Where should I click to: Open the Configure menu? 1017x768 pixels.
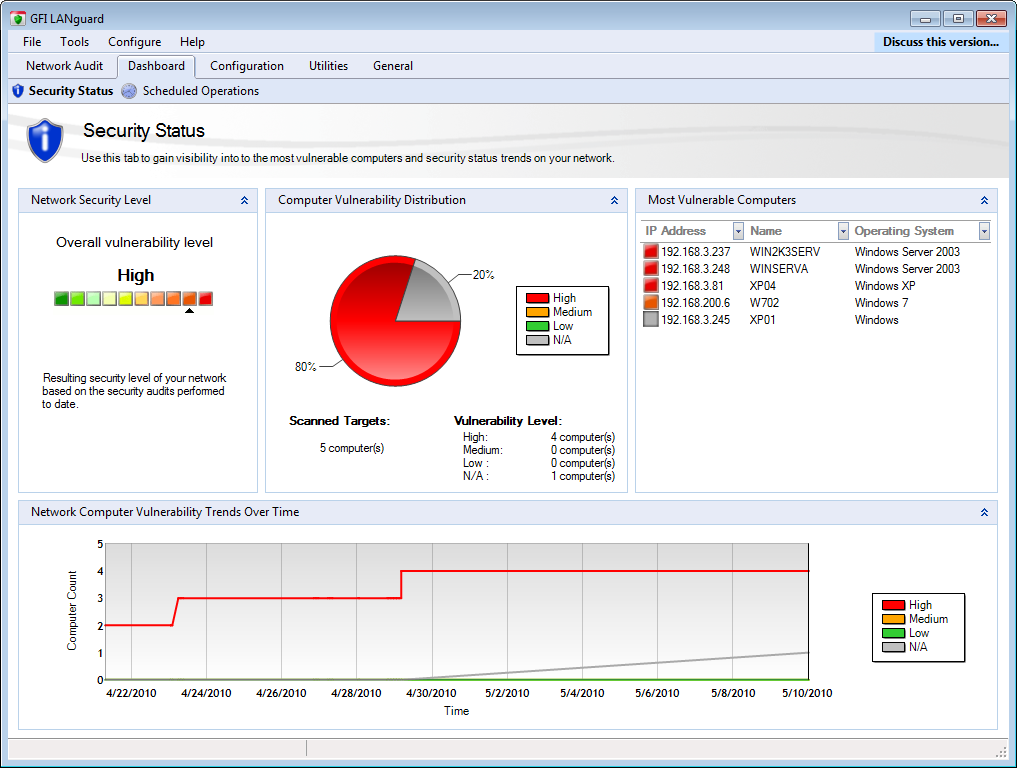(134, 42)
